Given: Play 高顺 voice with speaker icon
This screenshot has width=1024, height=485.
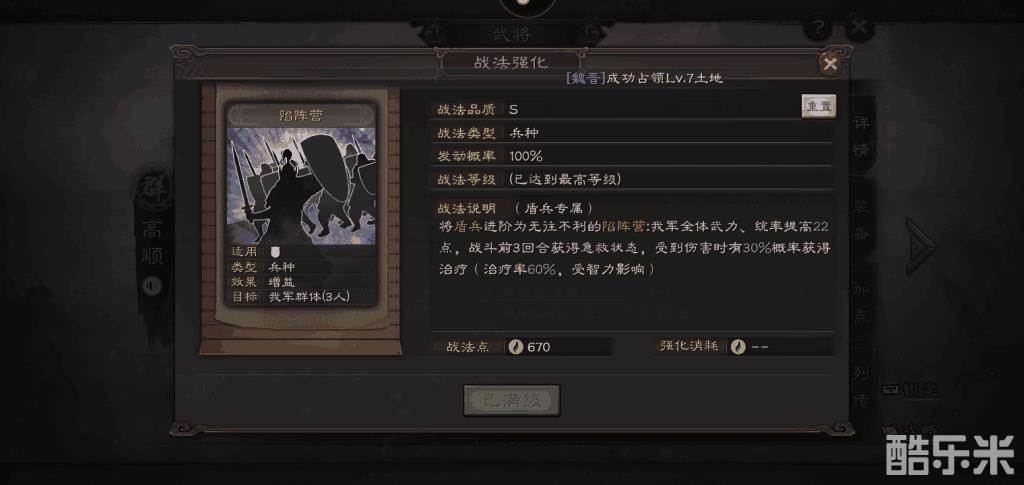Looking at the screenshot, I should click(x=152, y=286).
